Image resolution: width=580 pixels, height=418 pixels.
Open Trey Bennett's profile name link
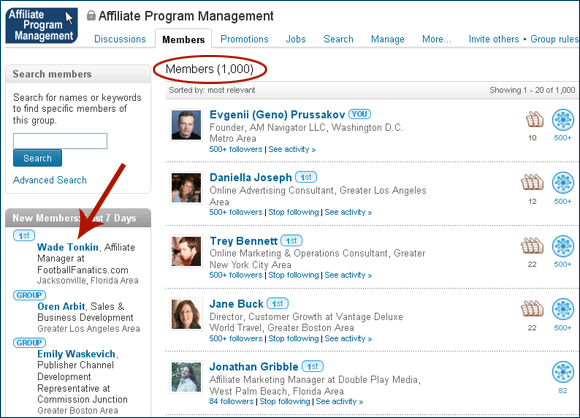pos(244,241)
